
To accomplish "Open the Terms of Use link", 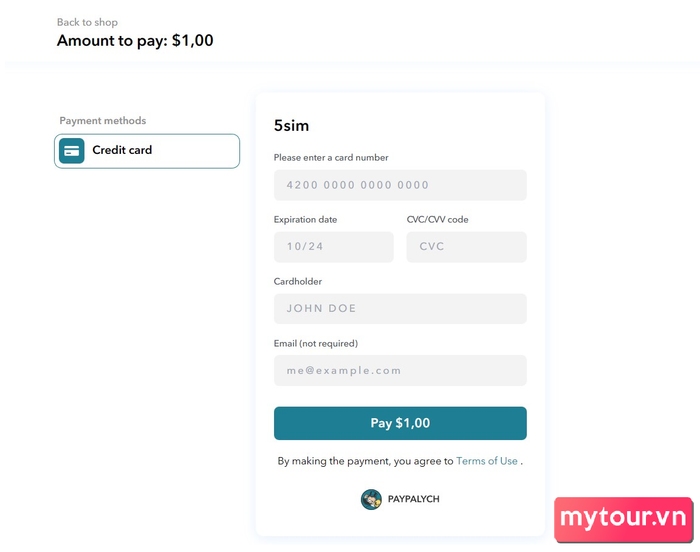I will pos(487,461).
